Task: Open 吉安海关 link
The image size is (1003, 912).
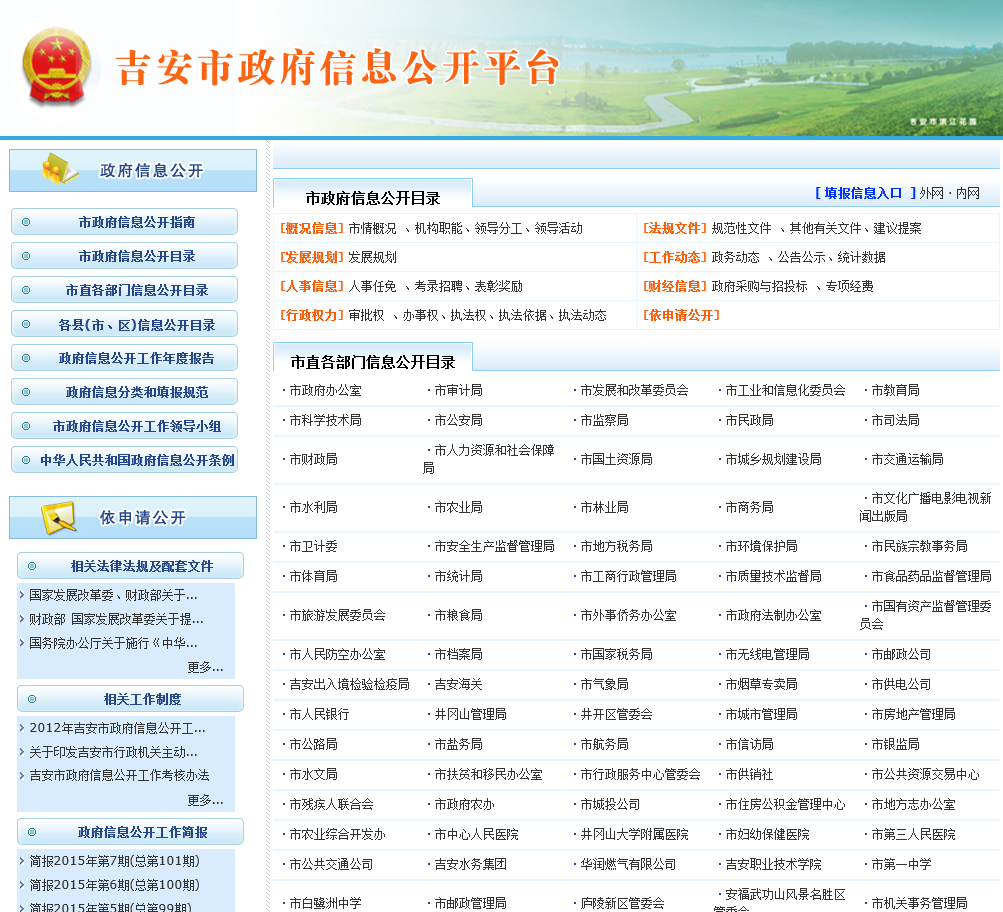Action: [x=459, y=684]
